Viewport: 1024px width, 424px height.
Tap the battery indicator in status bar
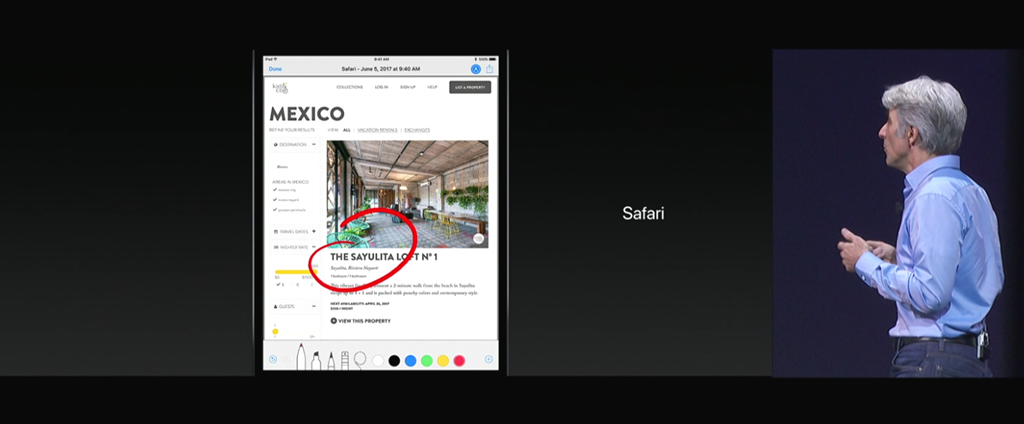click(x=492, y=59)
